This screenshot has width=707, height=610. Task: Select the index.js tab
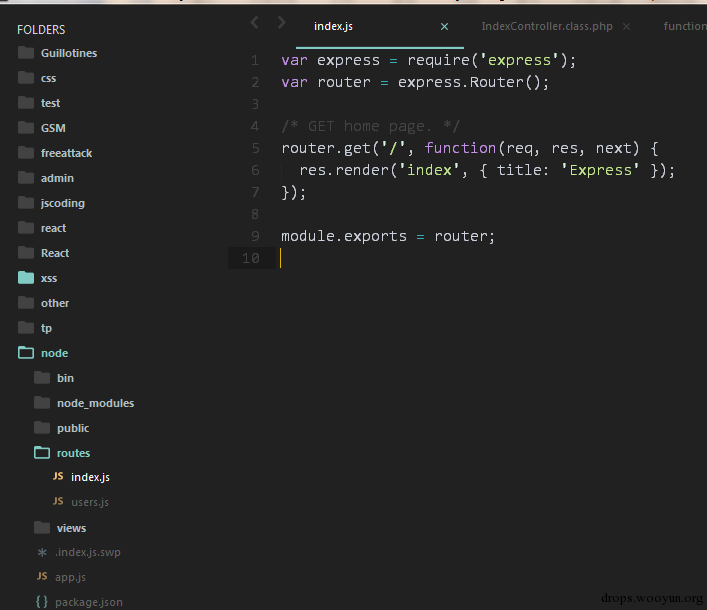click(333, 26)
